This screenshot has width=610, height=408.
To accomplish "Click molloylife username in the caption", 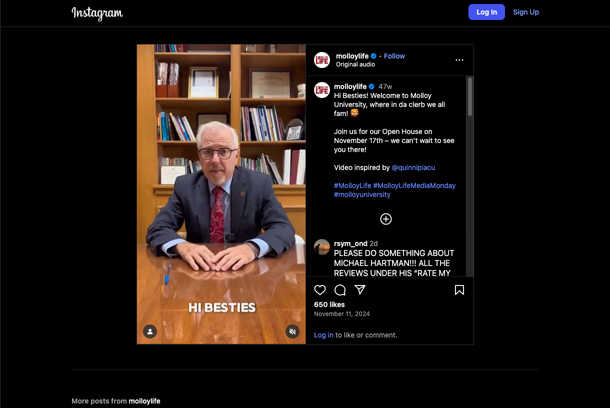I will (x=350, y=86).
